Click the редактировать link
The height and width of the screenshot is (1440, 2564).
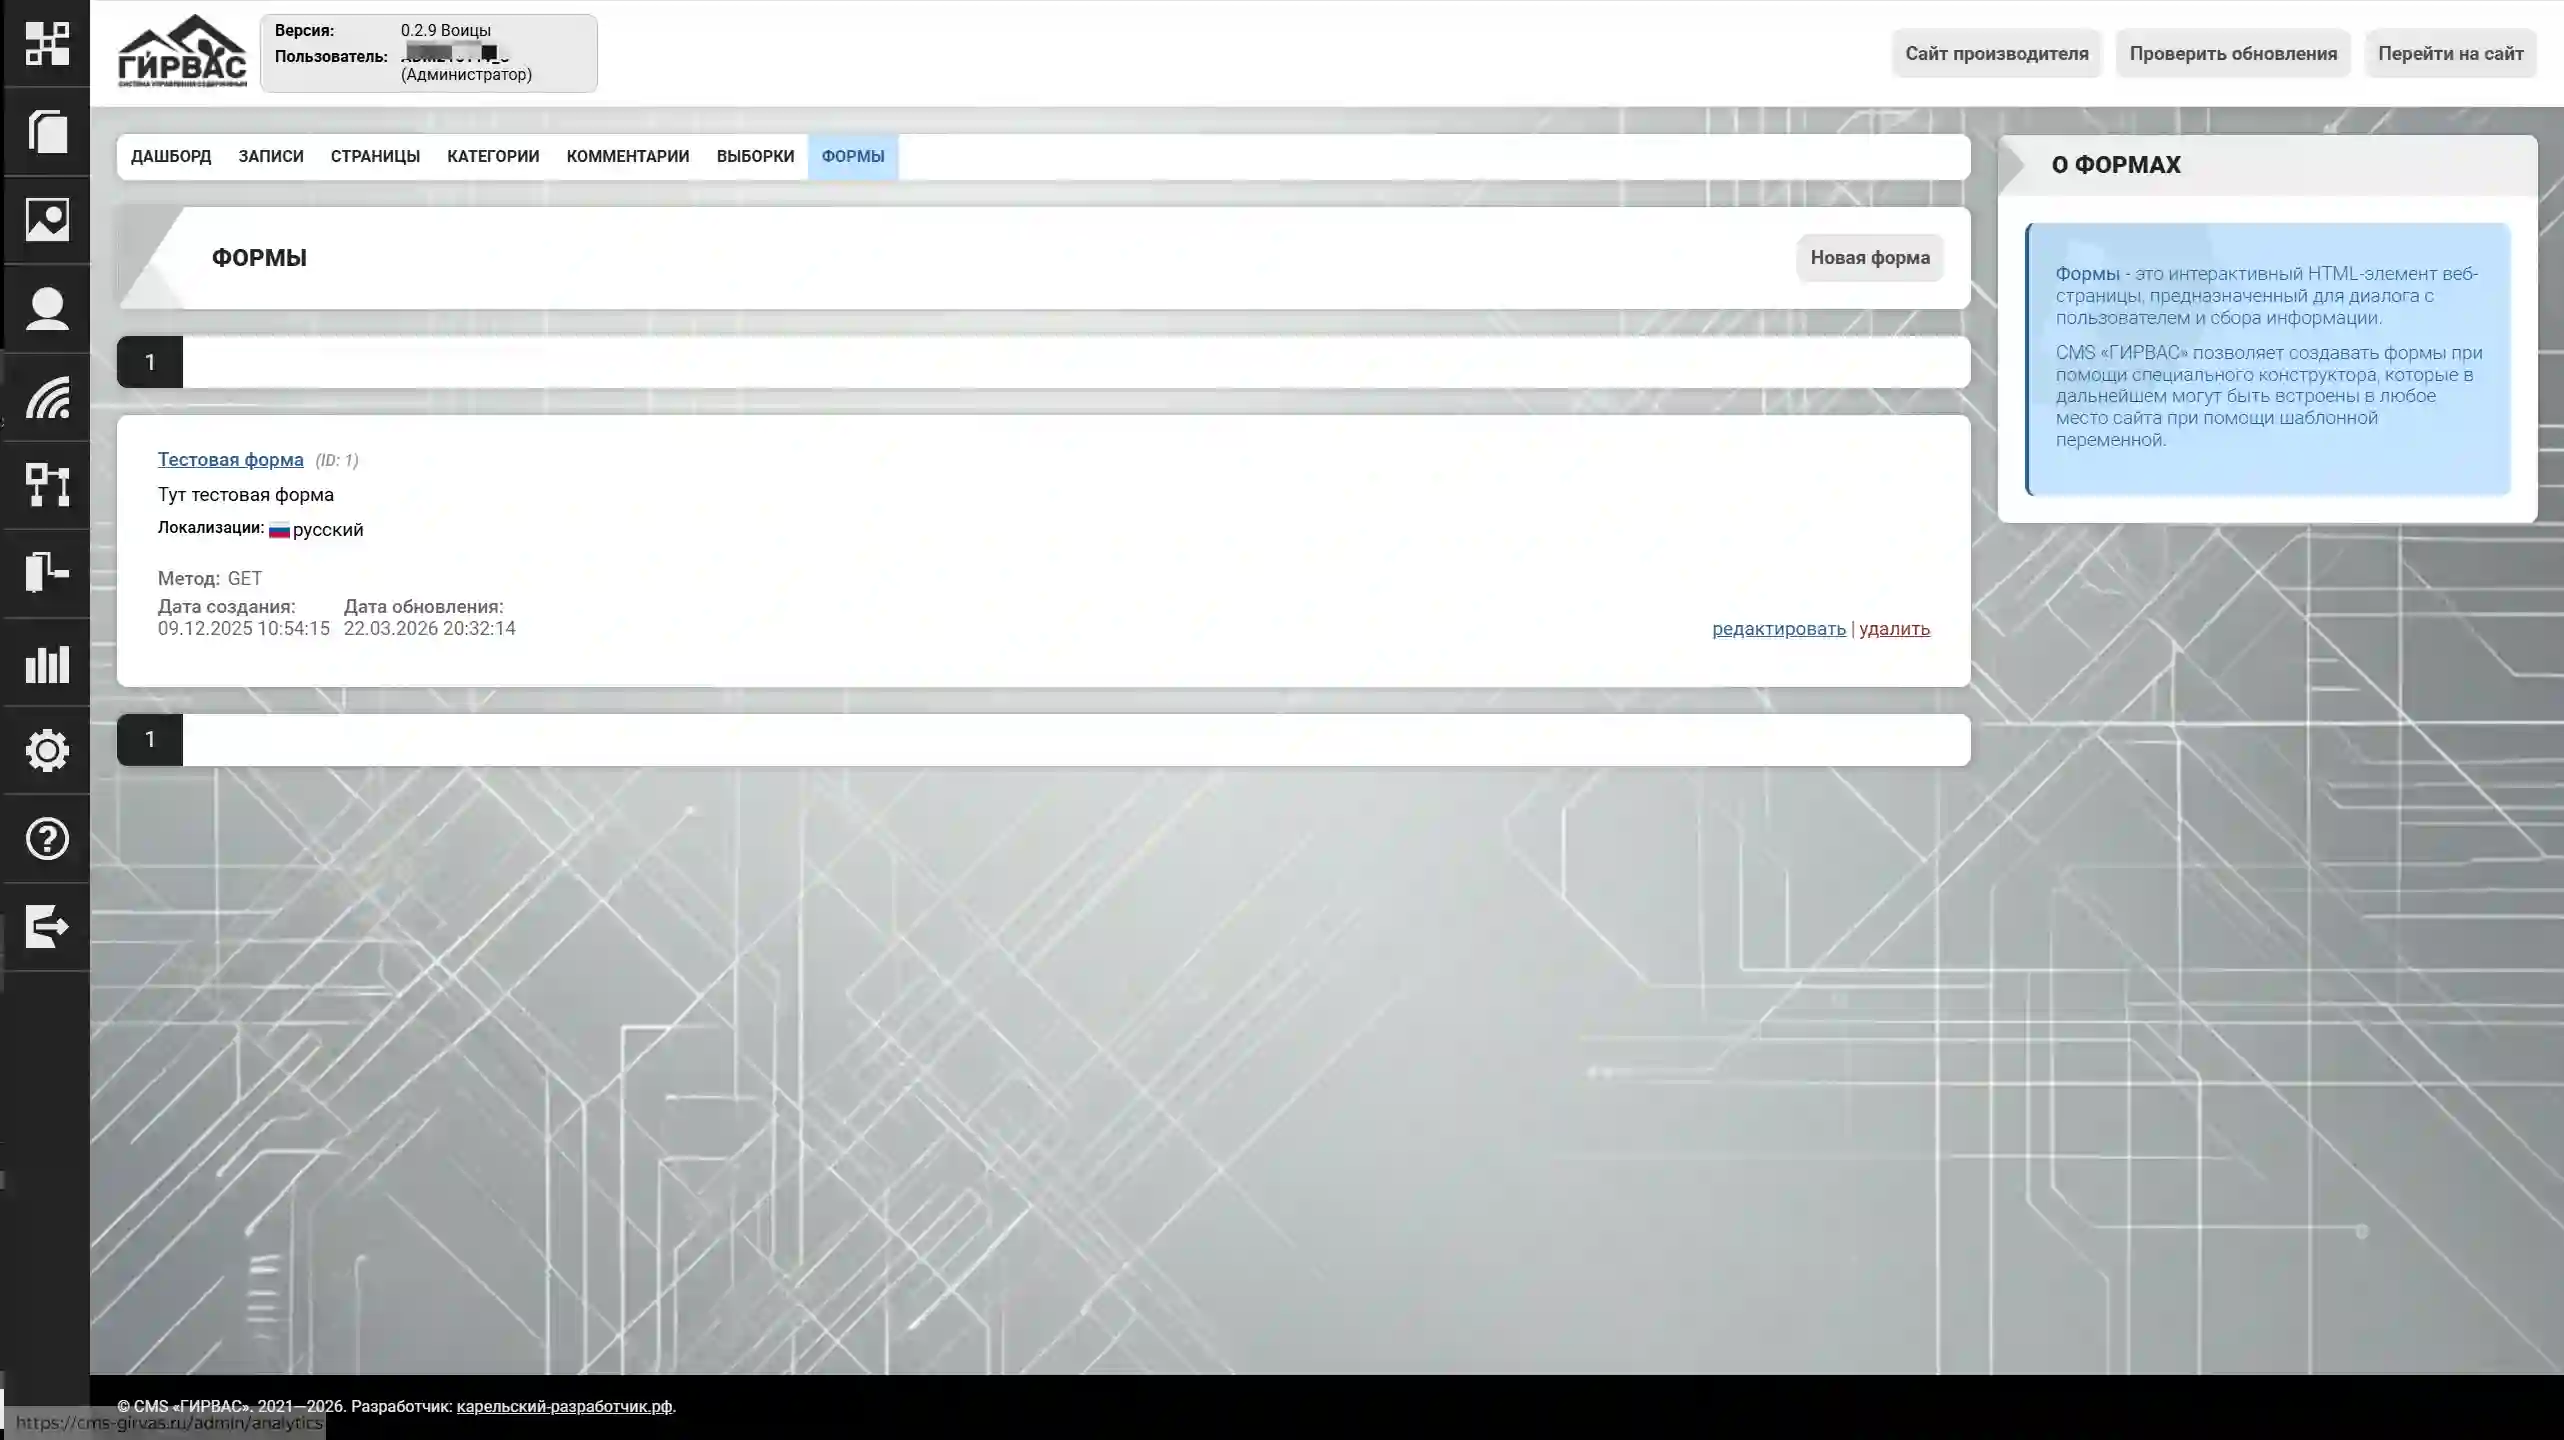pos(1778,629)
